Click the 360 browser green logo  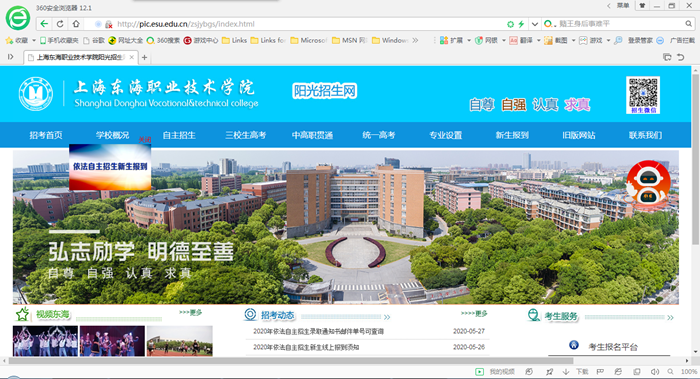tap(18, 18)
